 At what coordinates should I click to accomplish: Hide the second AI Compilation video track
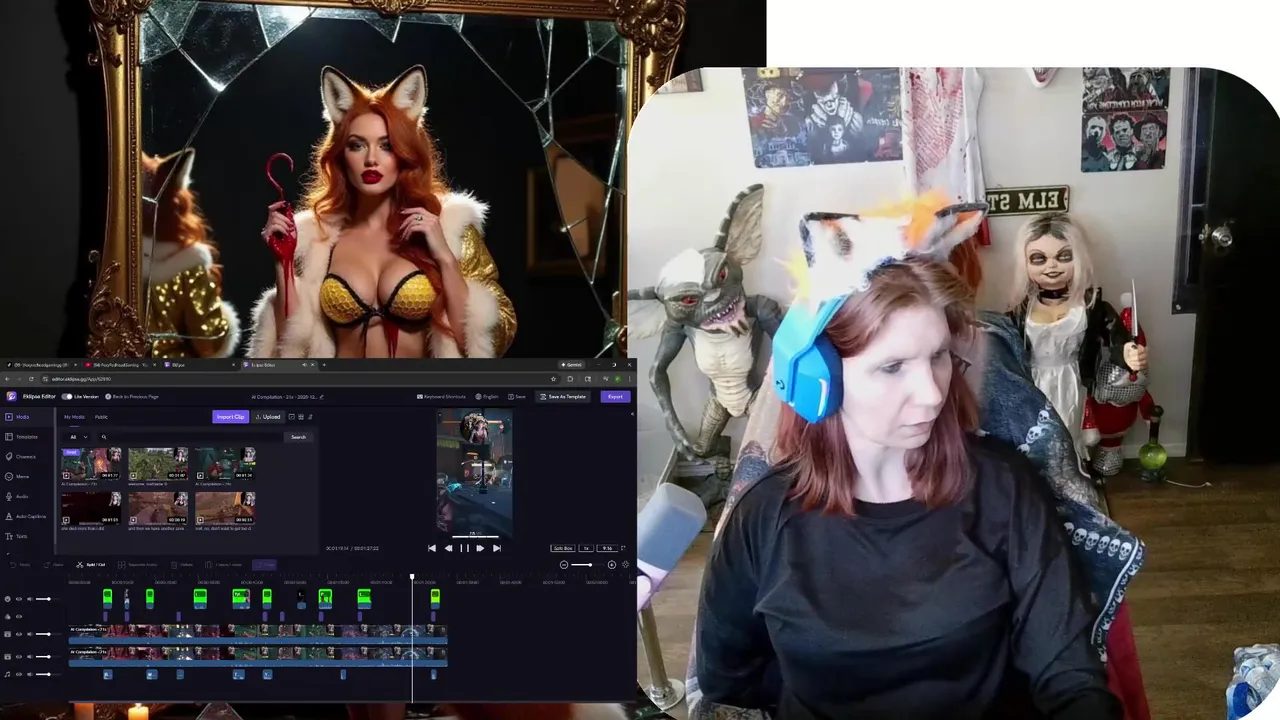19,657
